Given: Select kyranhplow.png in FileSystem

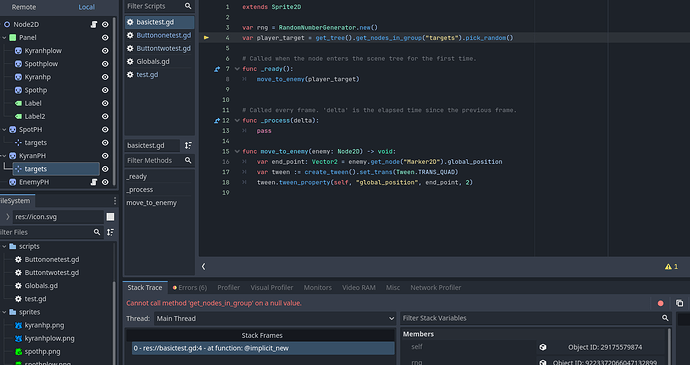Looking at the screenshot, I should coord(49,339).
